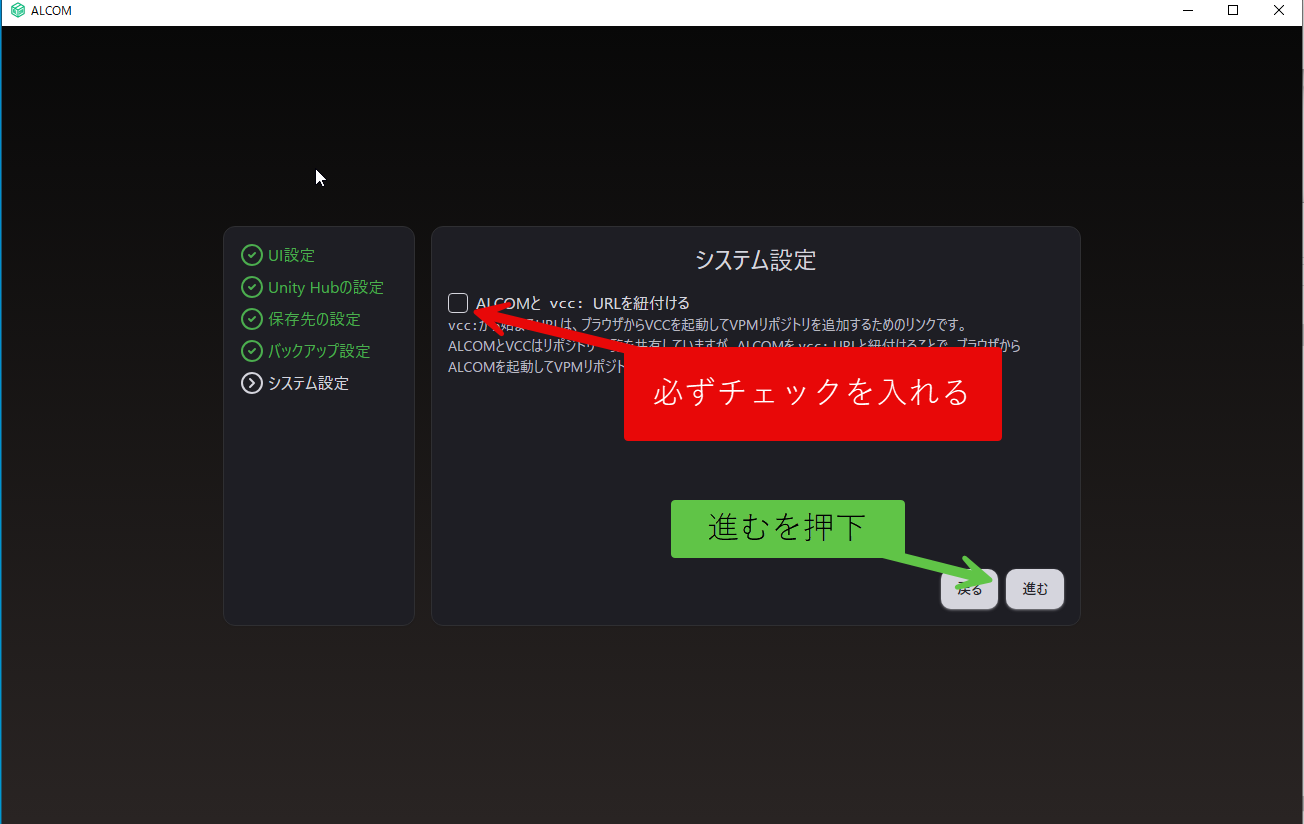This screenshot has height=824, width=1304.
Task: Minimize the ALCOM window
Action: [1188, 11]
